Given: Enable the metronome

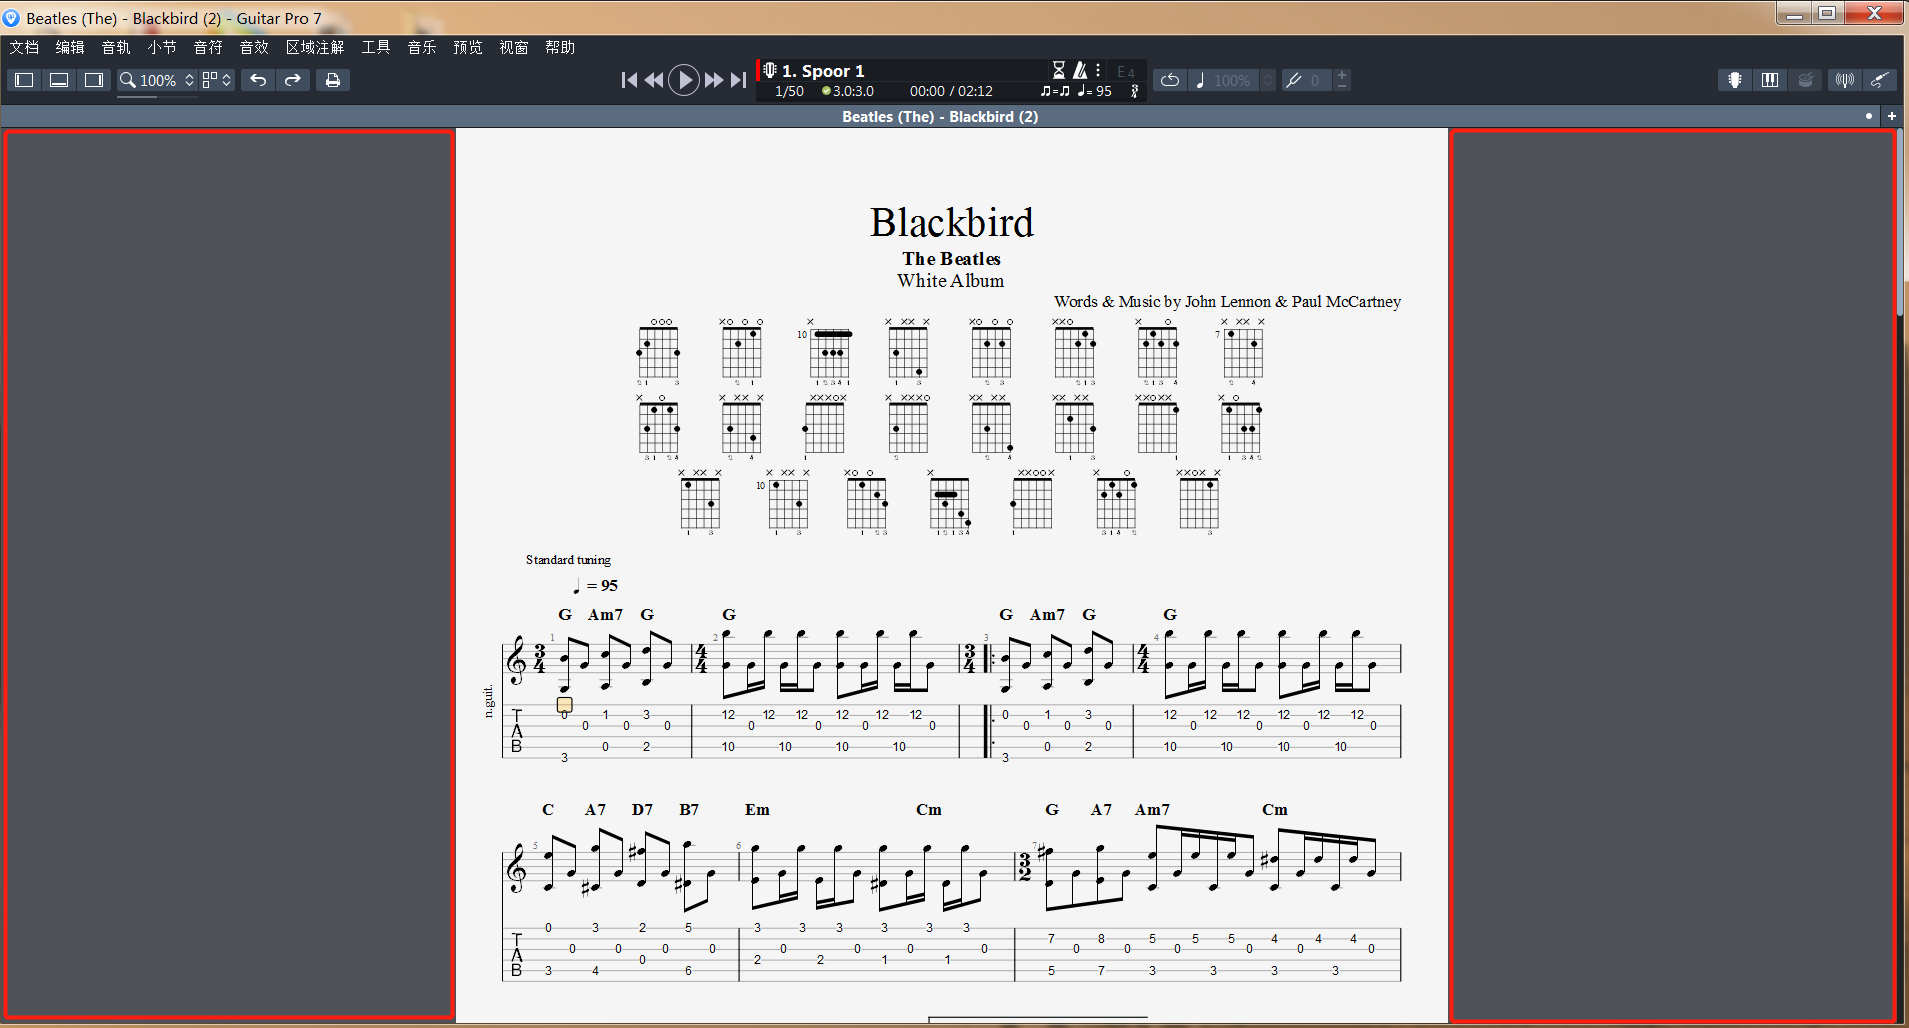Looking at the screenshot, I should point(1080,70).
